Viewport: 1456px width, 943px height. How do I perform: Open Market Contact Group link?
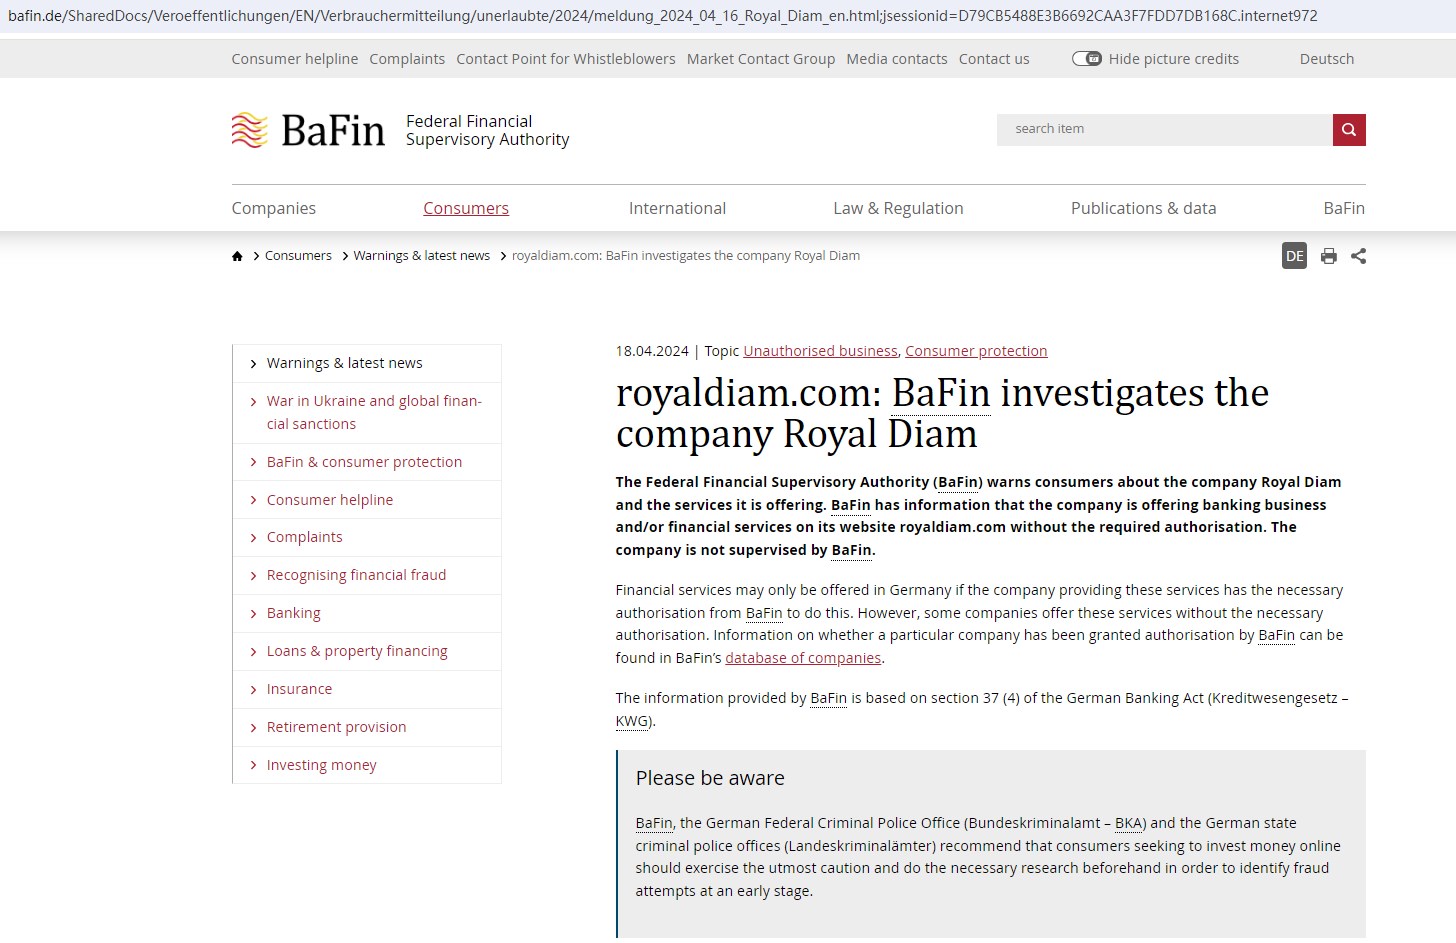coord(761,59)
